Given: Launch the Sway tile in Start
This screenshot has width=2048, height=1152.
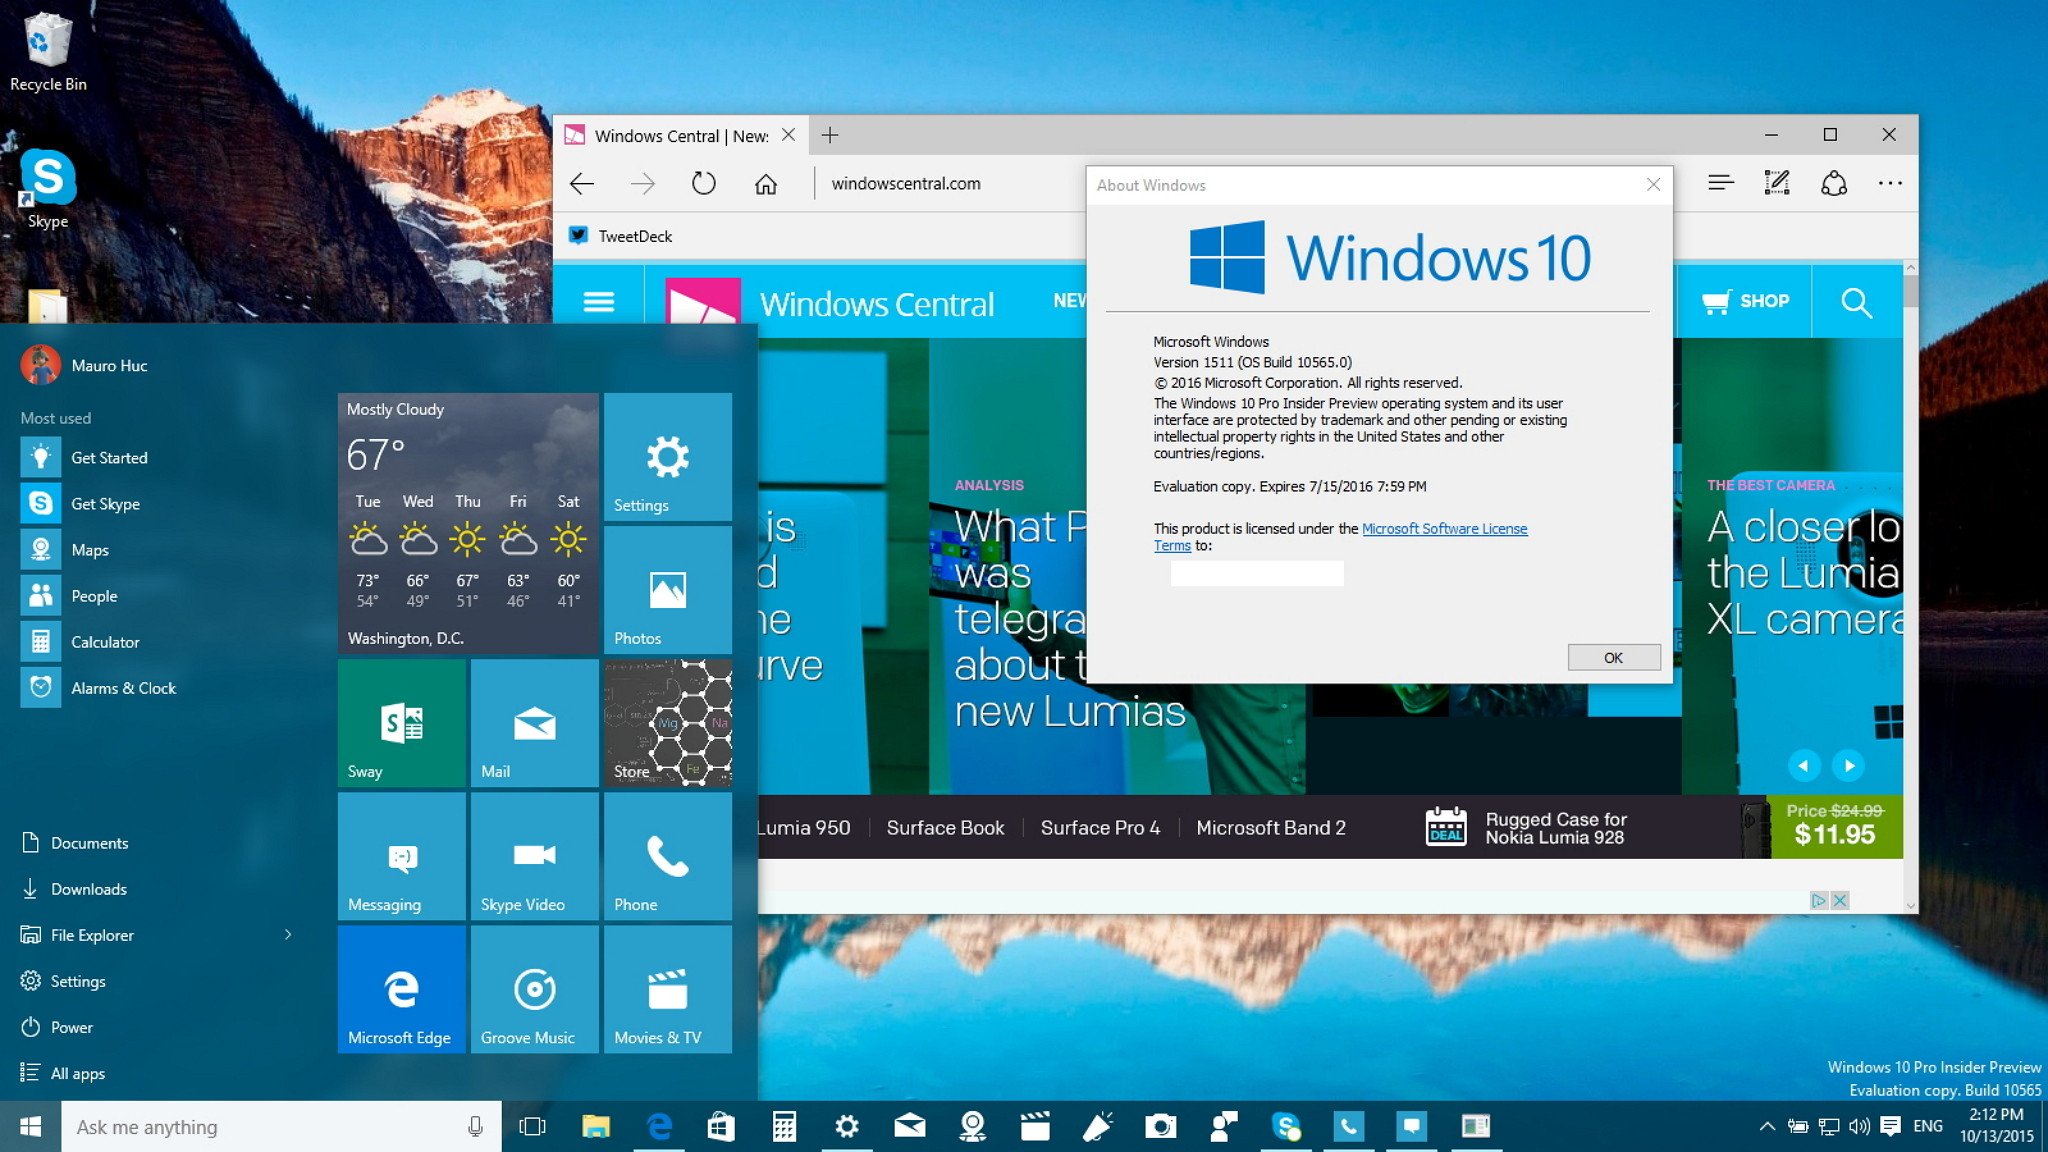Looking at the screenshot, I should click(x=402, y=723).
